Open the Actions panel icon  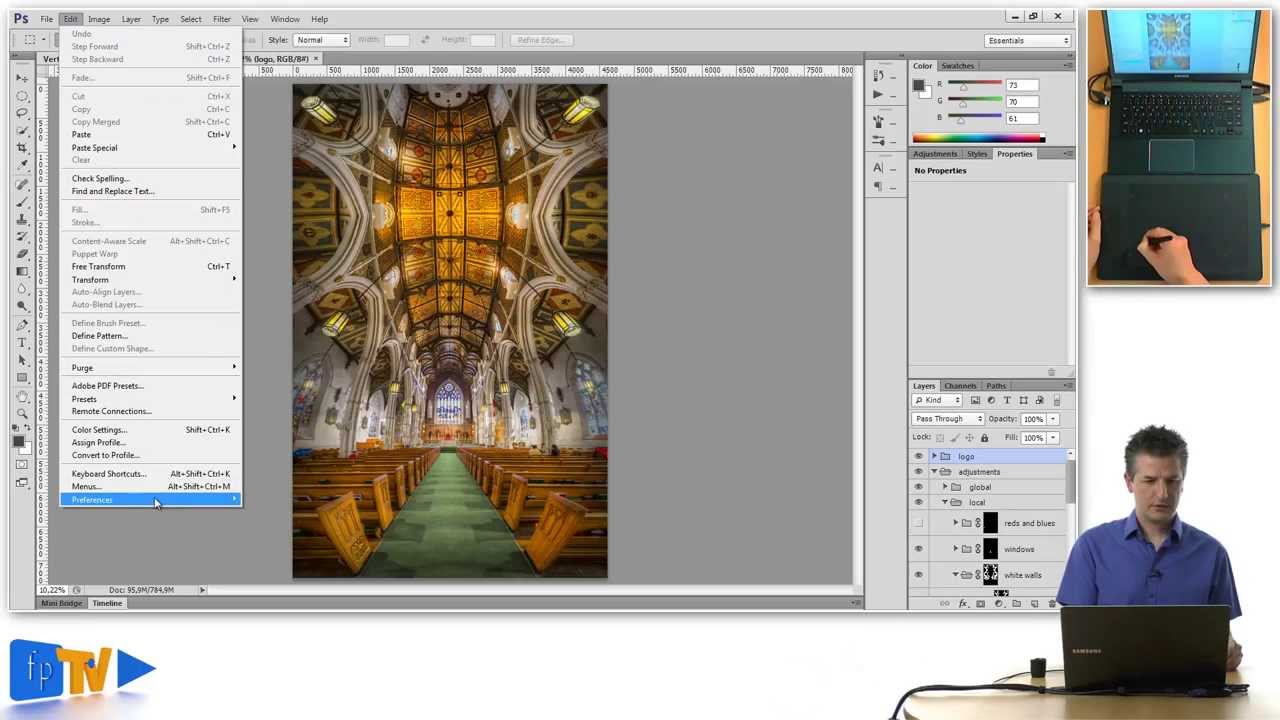(878, 95)
